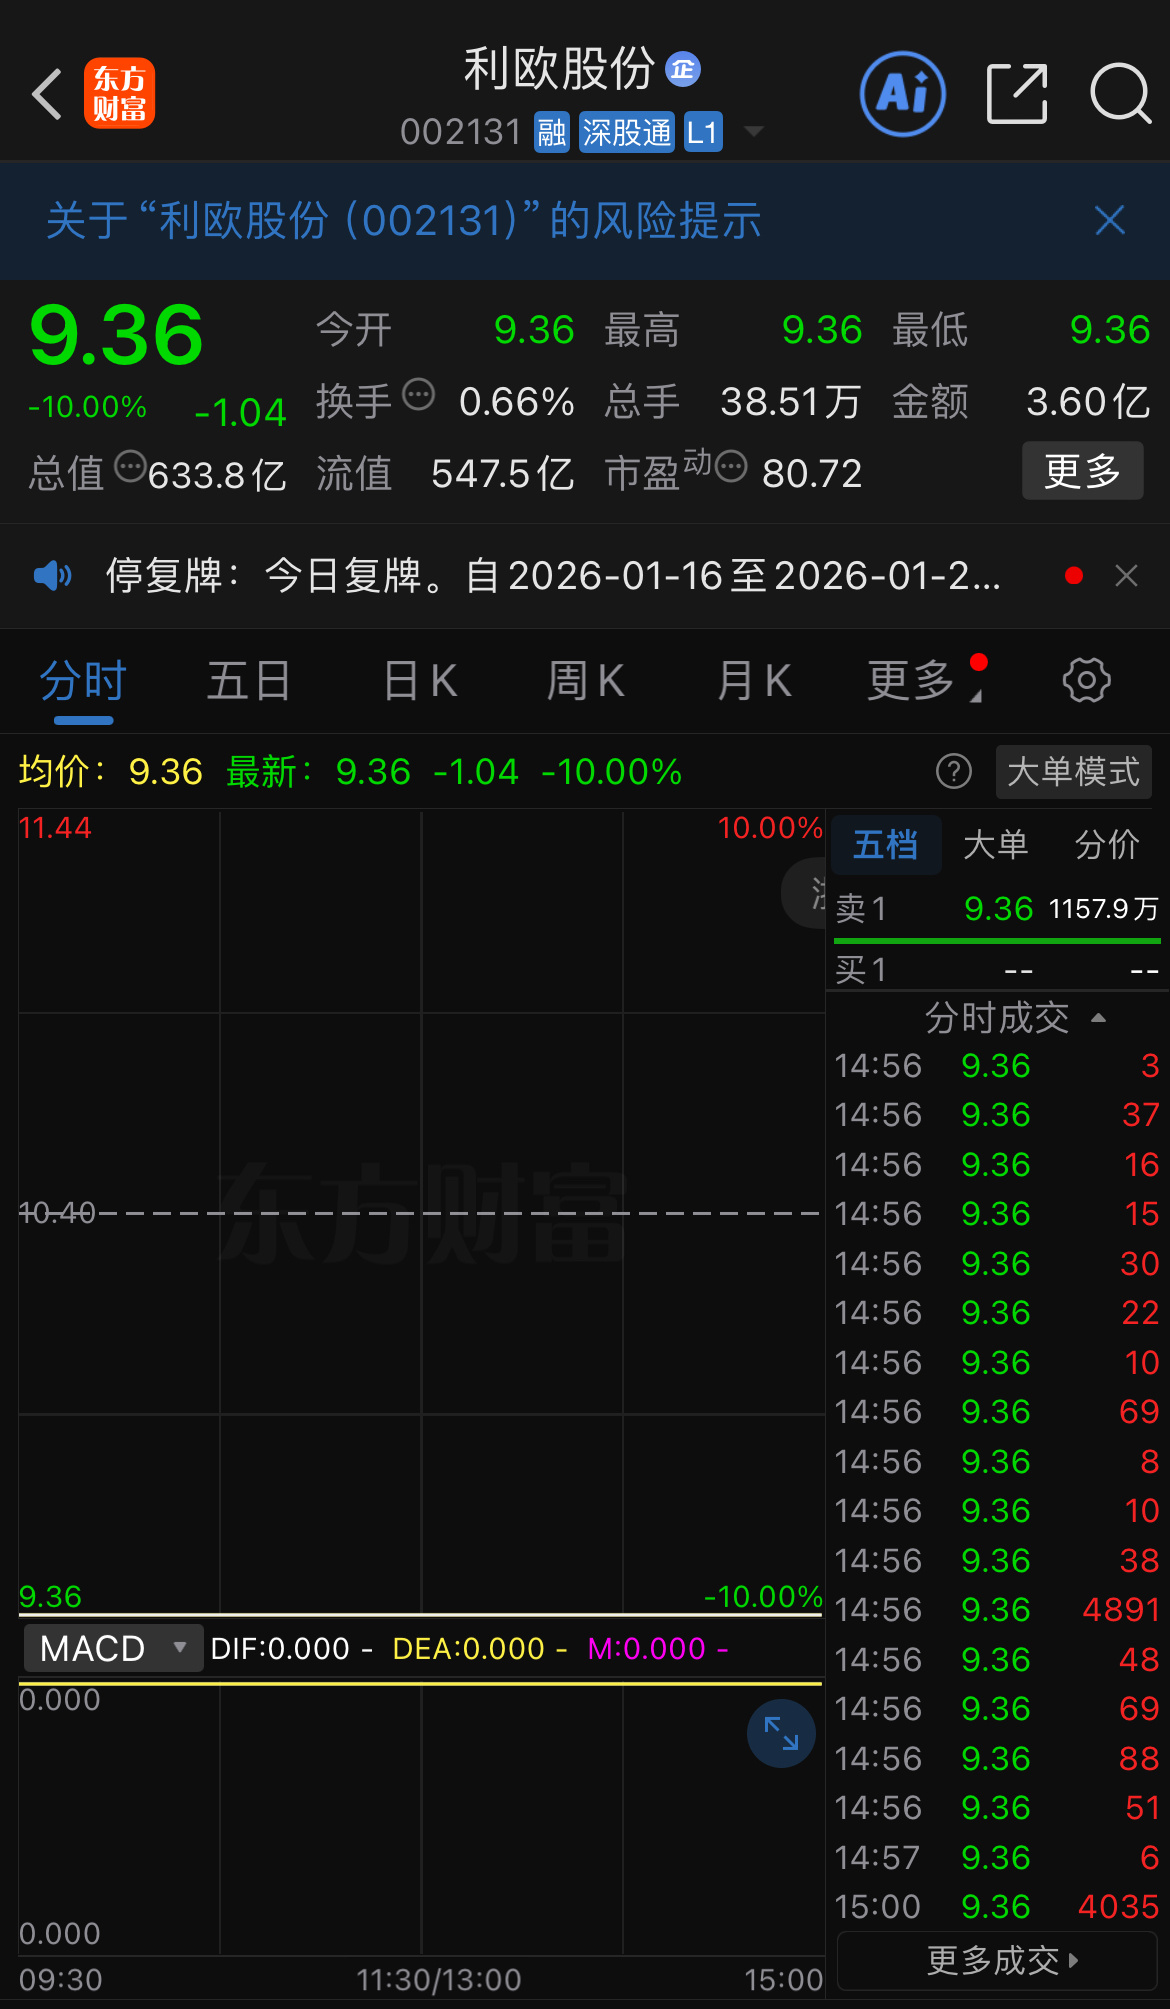Tap the big 9.36 current price
This screenshot has height=2009, width=1170.
pos(116,336)
